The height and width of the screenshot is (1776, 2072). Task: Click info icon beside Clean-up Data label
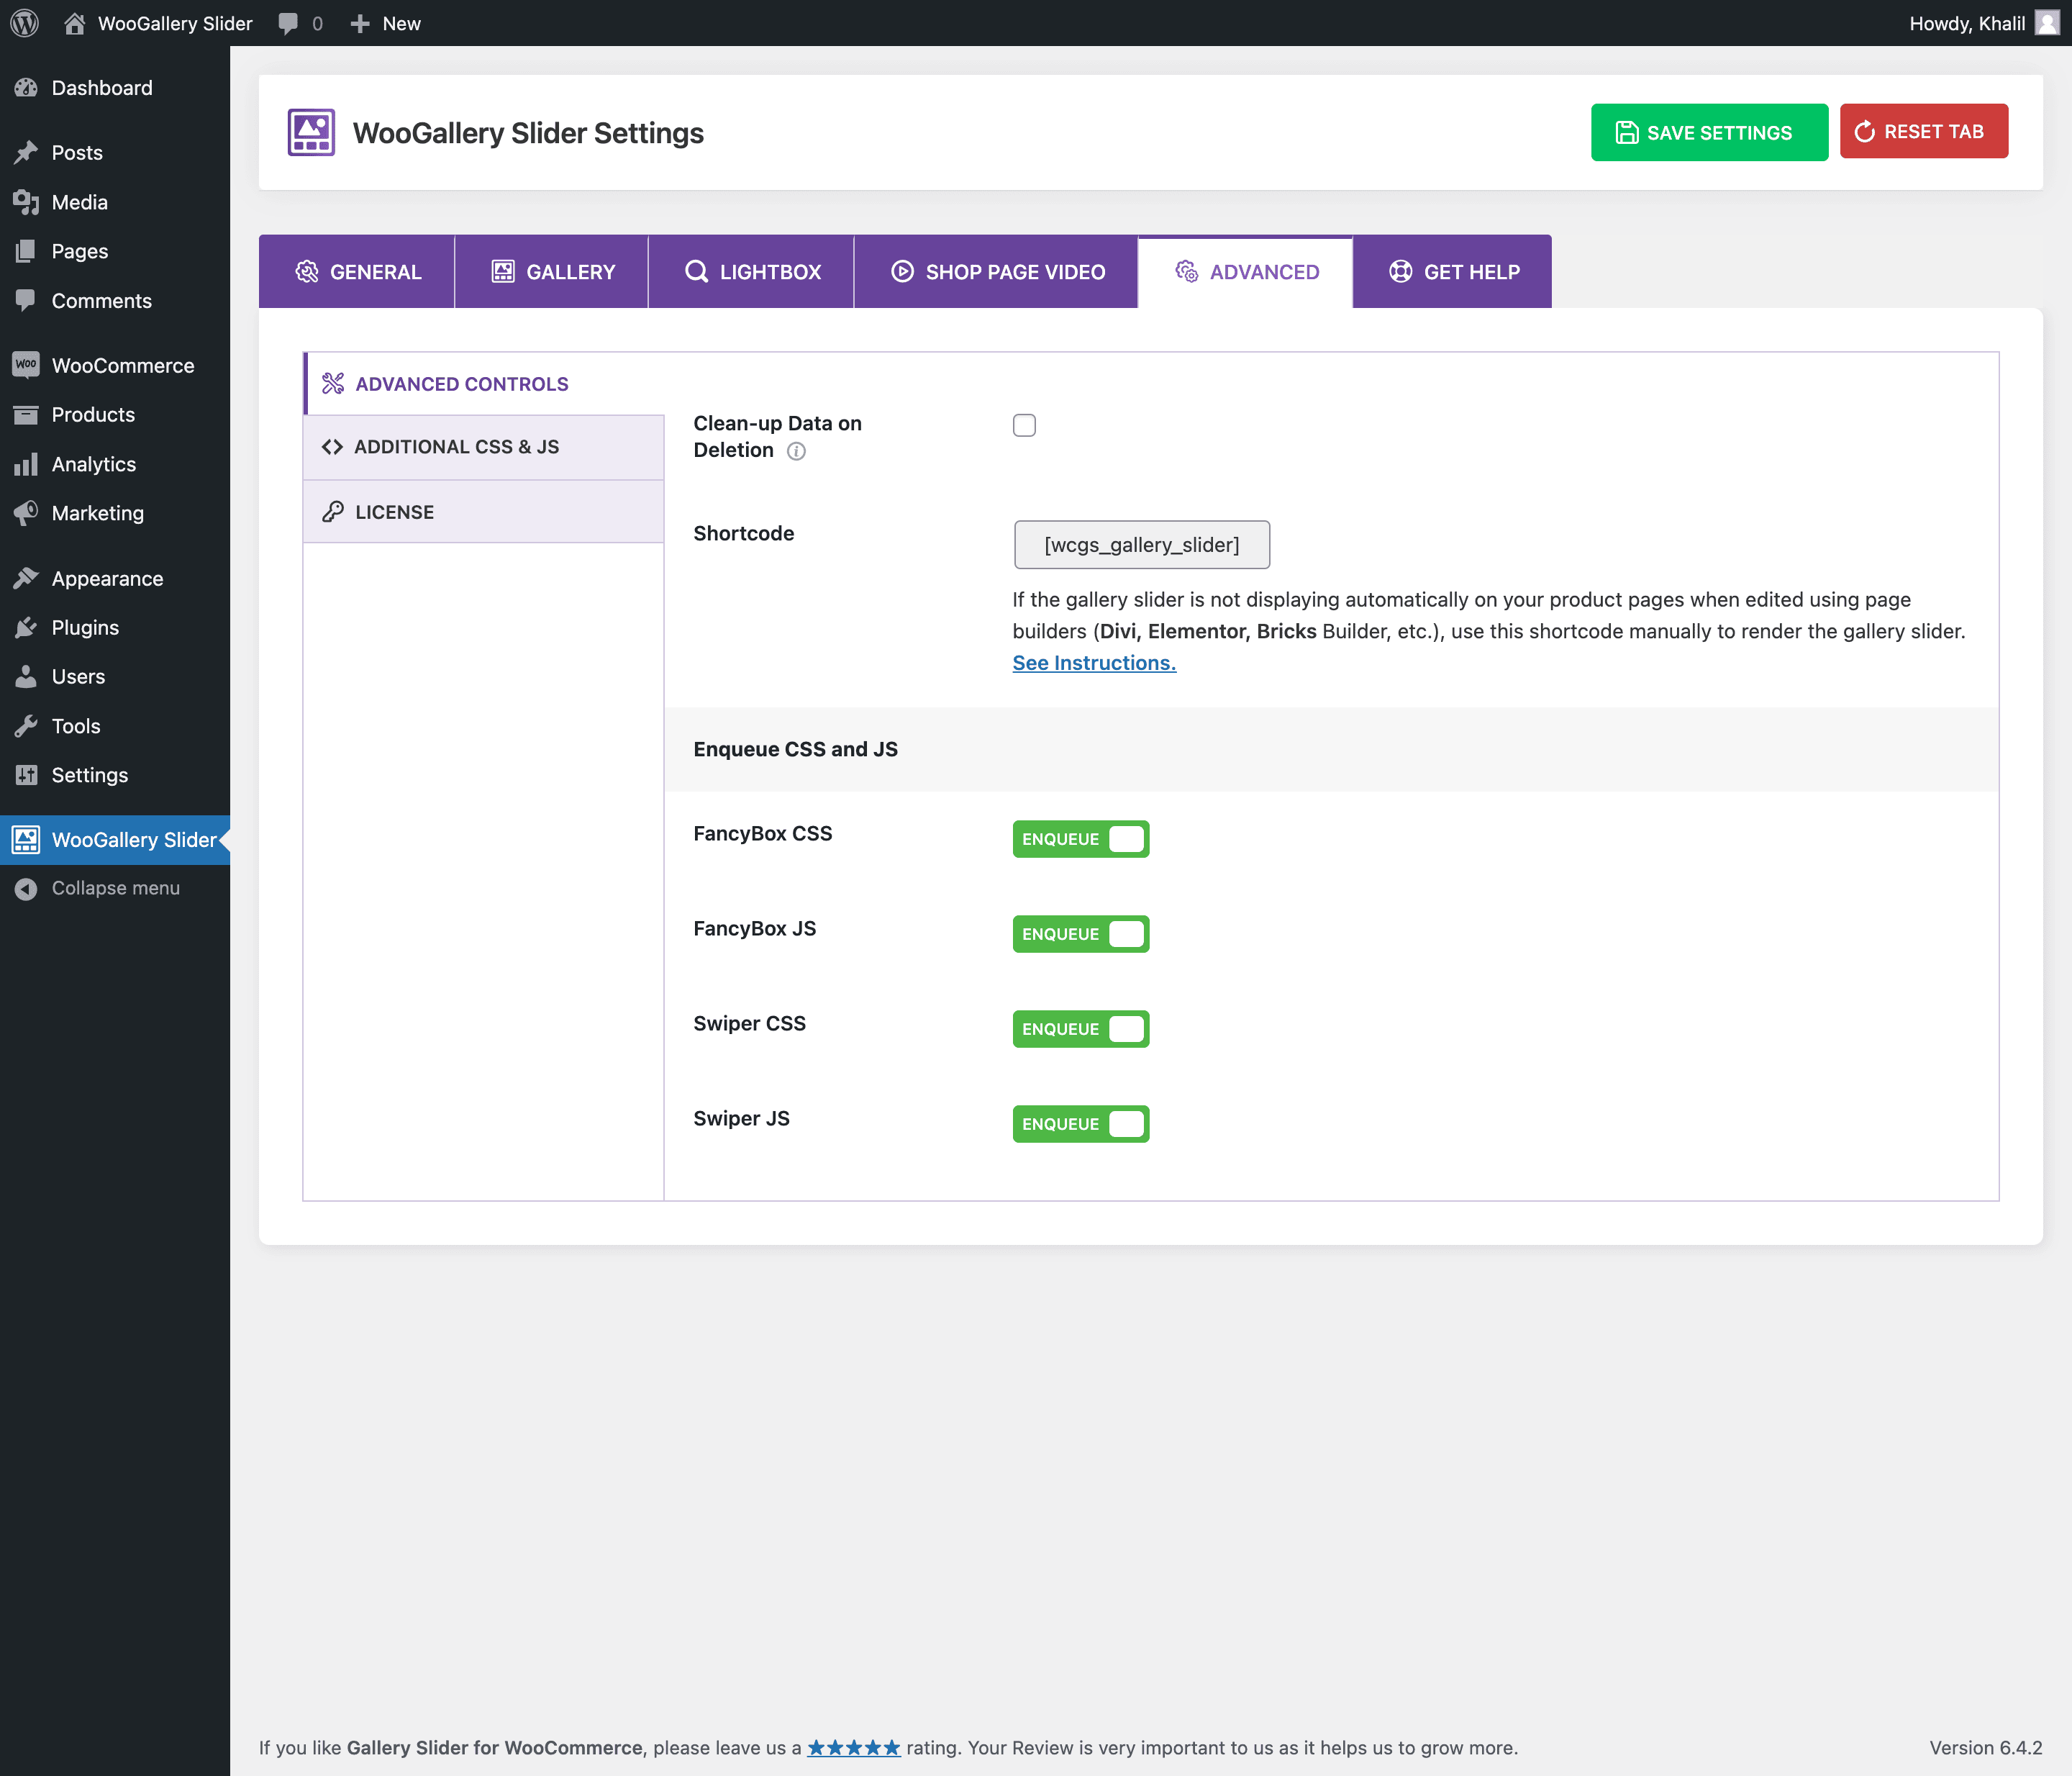(x=796, y=451)
